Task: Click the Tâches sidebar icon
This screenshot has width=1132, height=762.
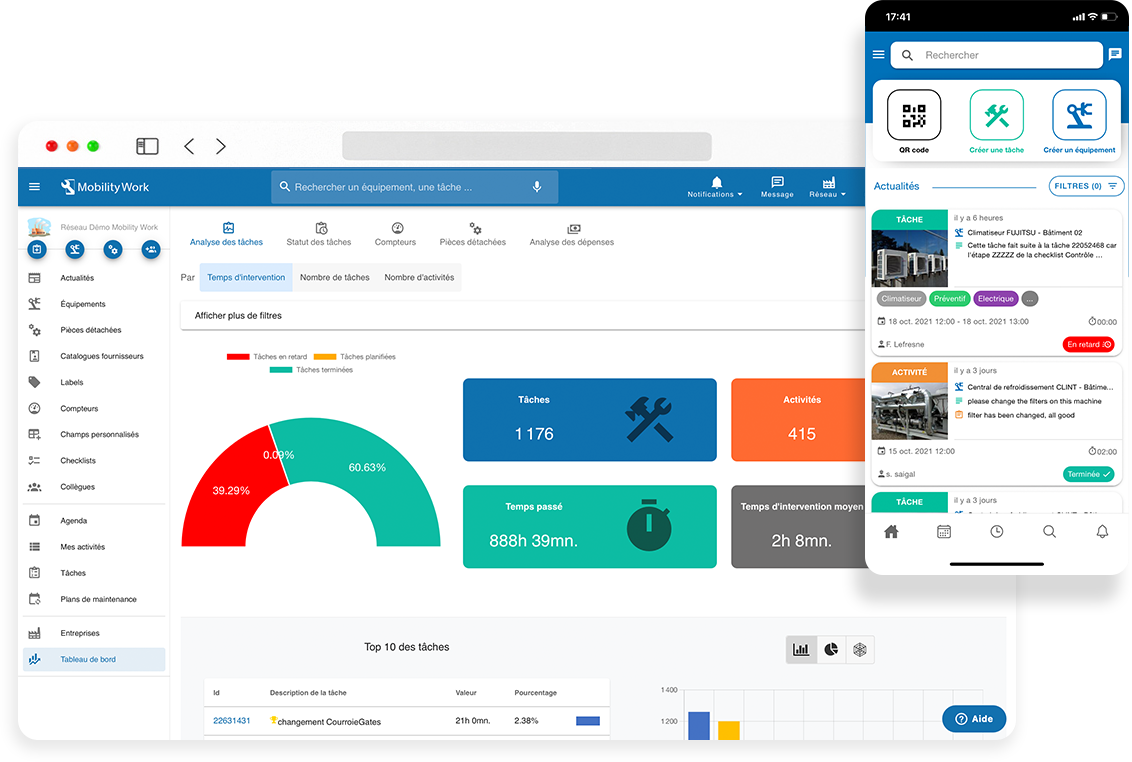Action: (34, 573)
